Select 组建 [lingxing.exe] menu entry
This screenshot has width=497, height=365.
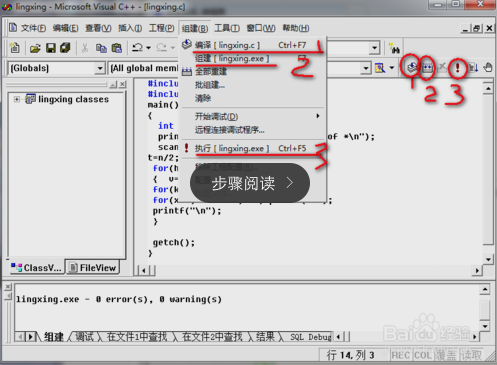point(252,58)
